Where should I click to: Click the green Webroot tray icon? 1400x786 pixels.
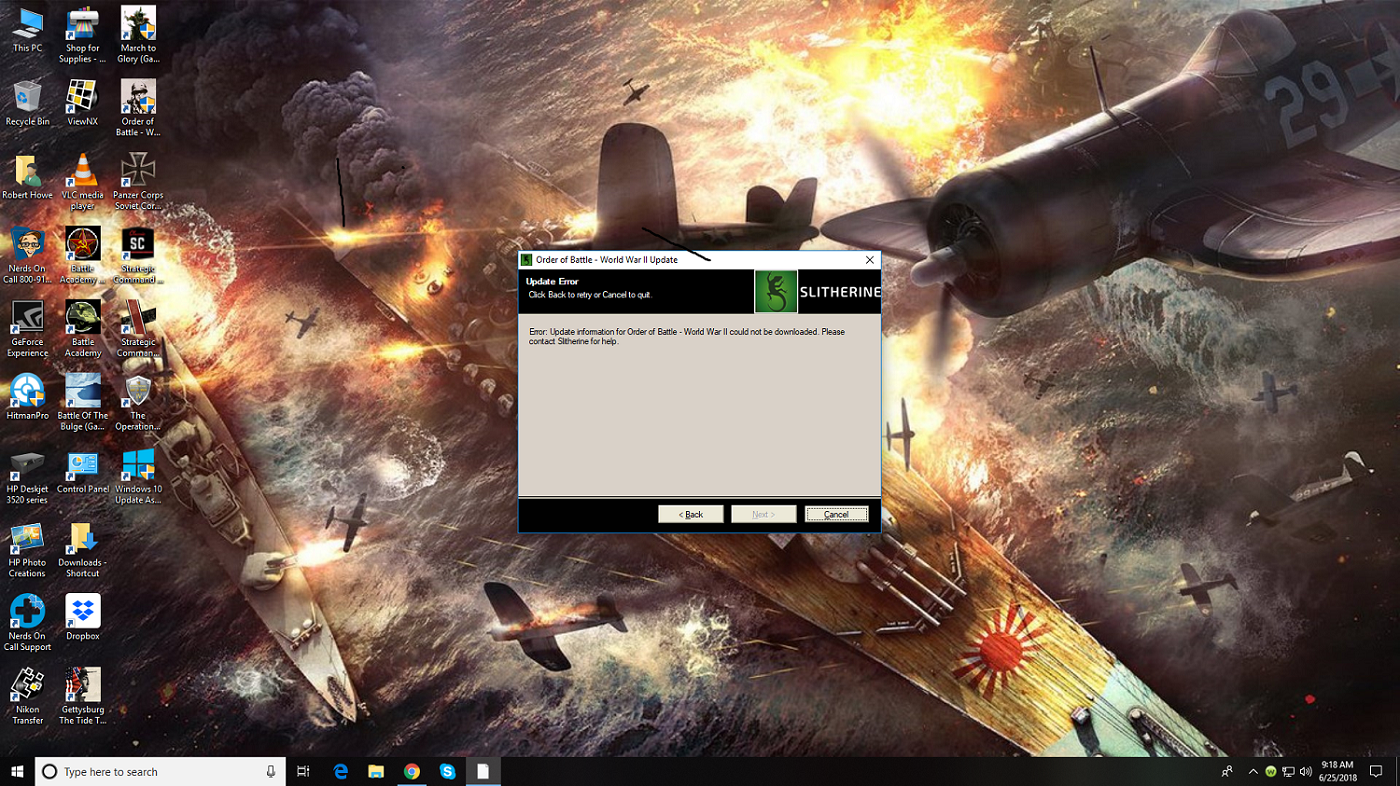click(1271, 772)
